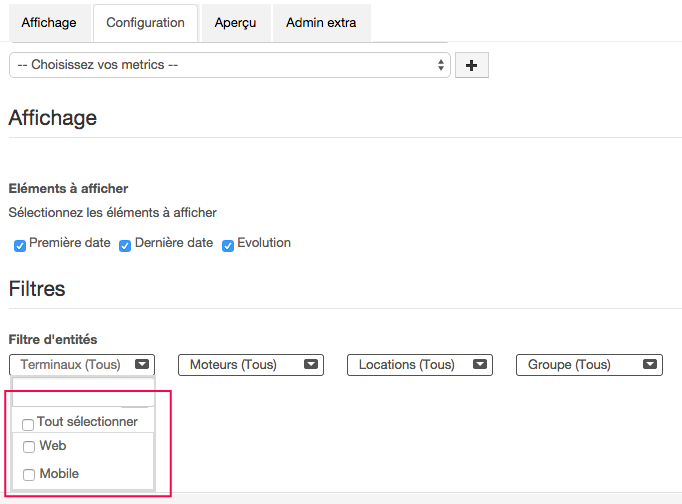
Task: Click the Filtres section heading
Action: [37, 289]
